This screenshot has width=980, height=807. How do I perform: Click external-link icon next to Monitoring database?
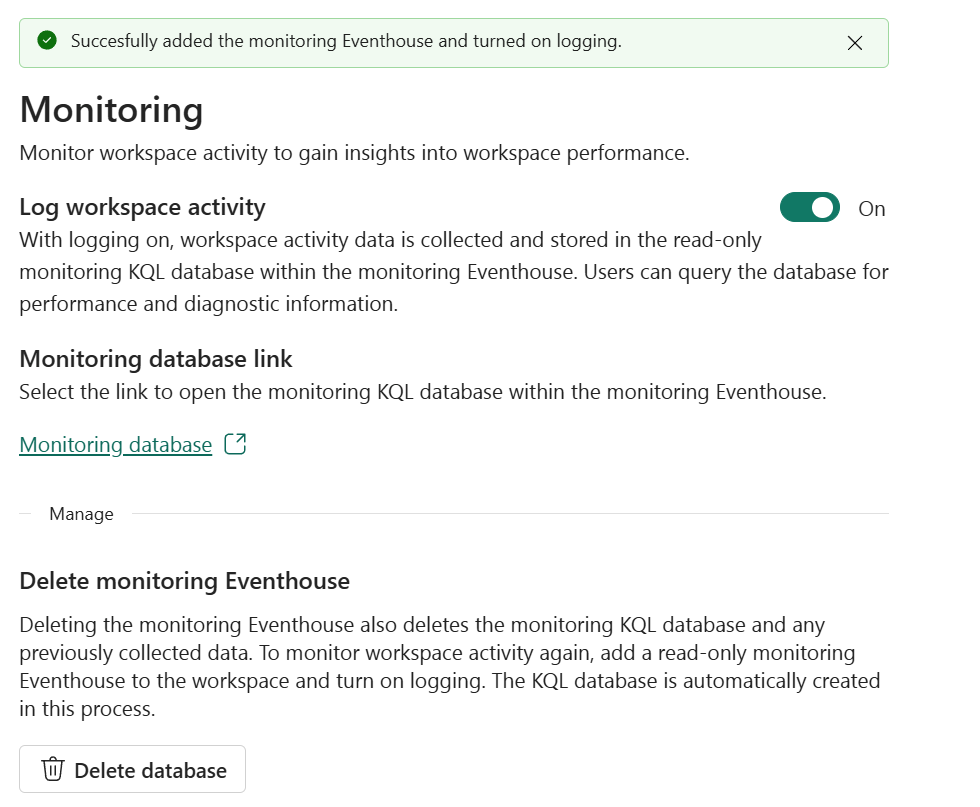(235, 444)
